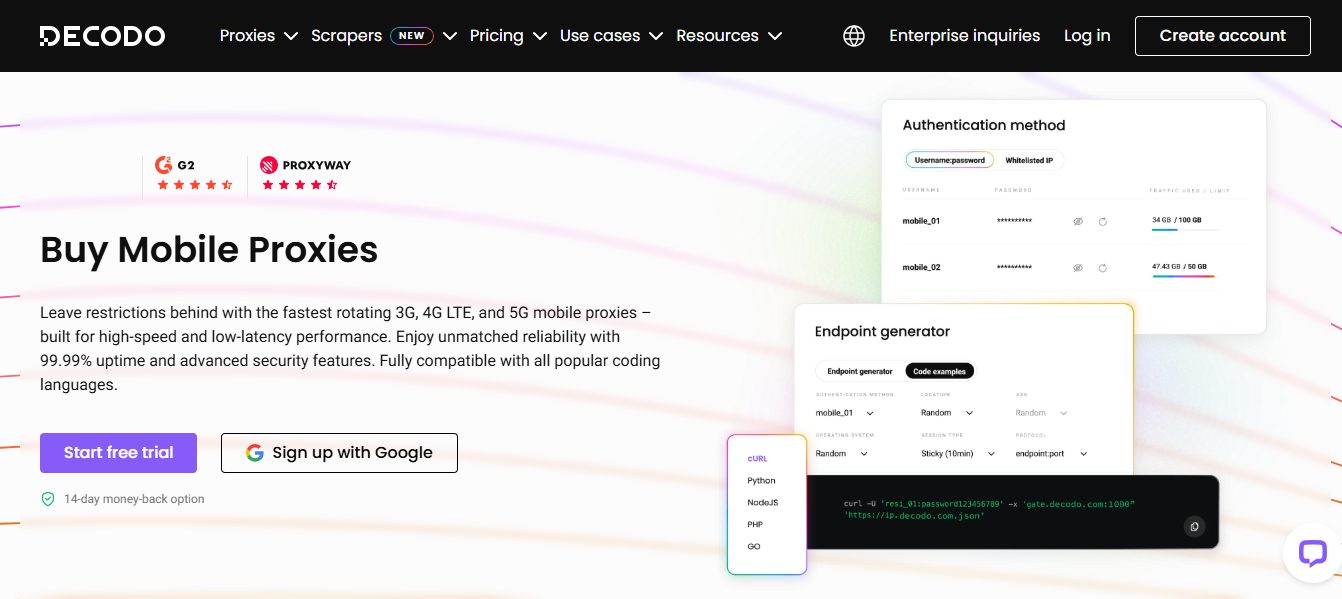Click the Enterprise inquiries link

point(965,36)
